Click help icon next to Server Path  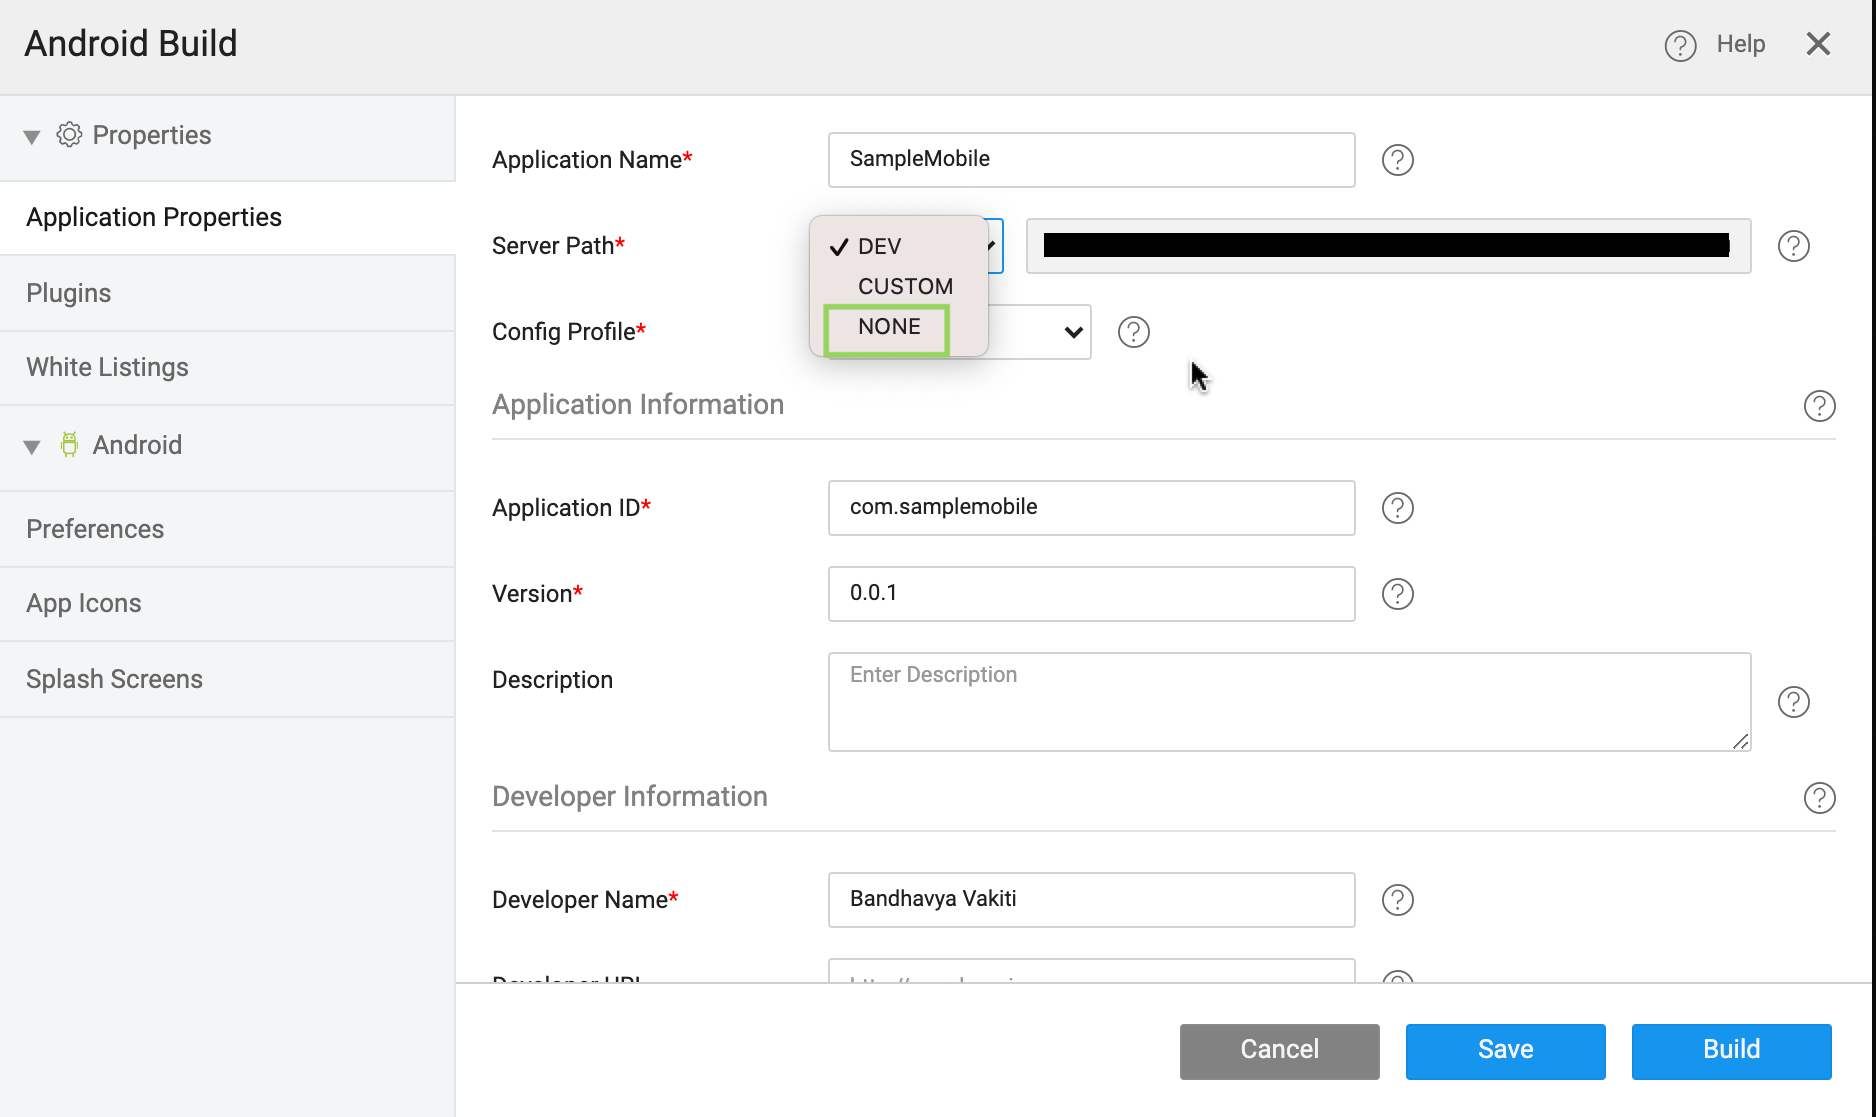[1793, 246]
